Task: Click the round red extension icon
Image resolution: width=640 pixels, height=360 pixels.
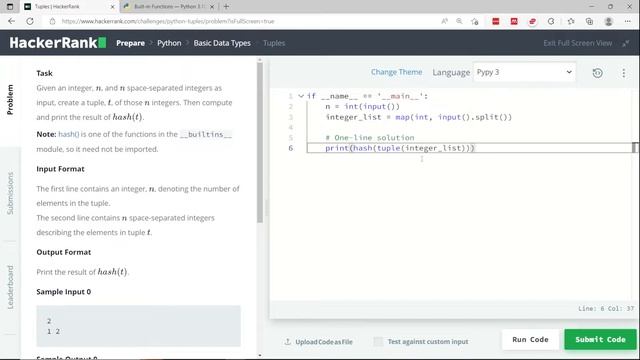Action: click(x=532, y=21)
